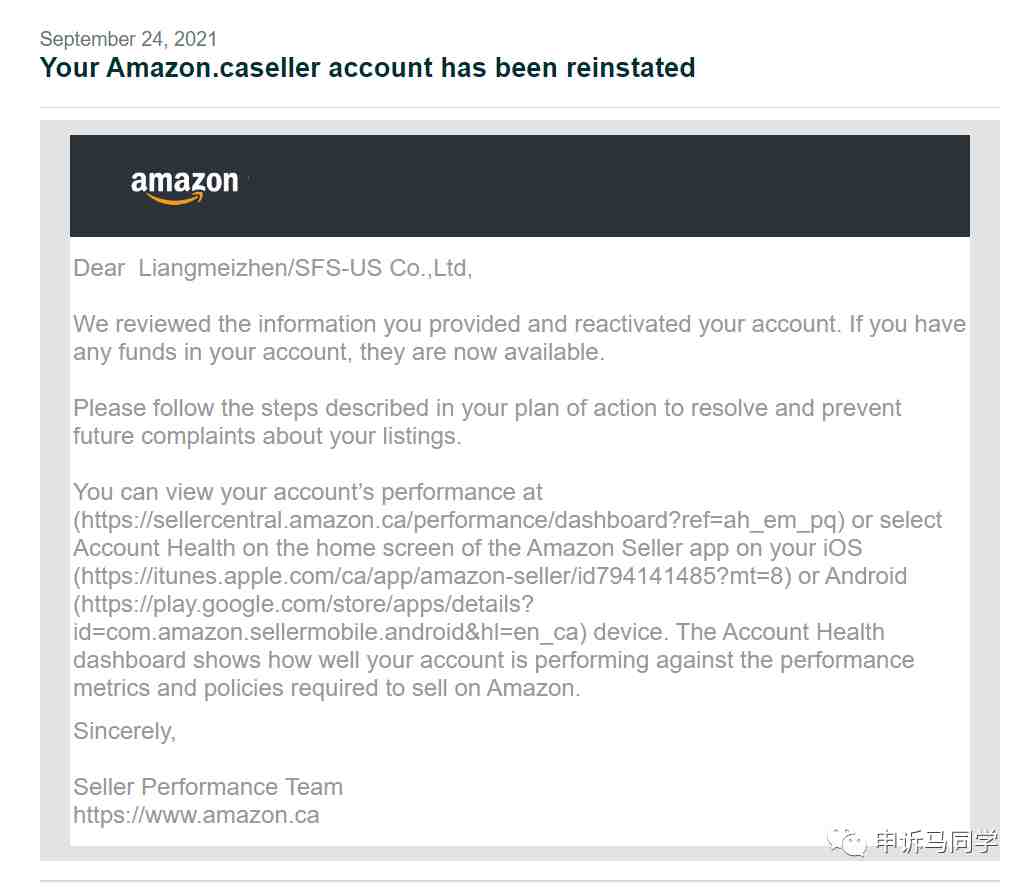Image resolution: width=1032 pixels, height=887 pixels.
Task: Click the paragraph about reactivated account funds
Action: point(519,338)
